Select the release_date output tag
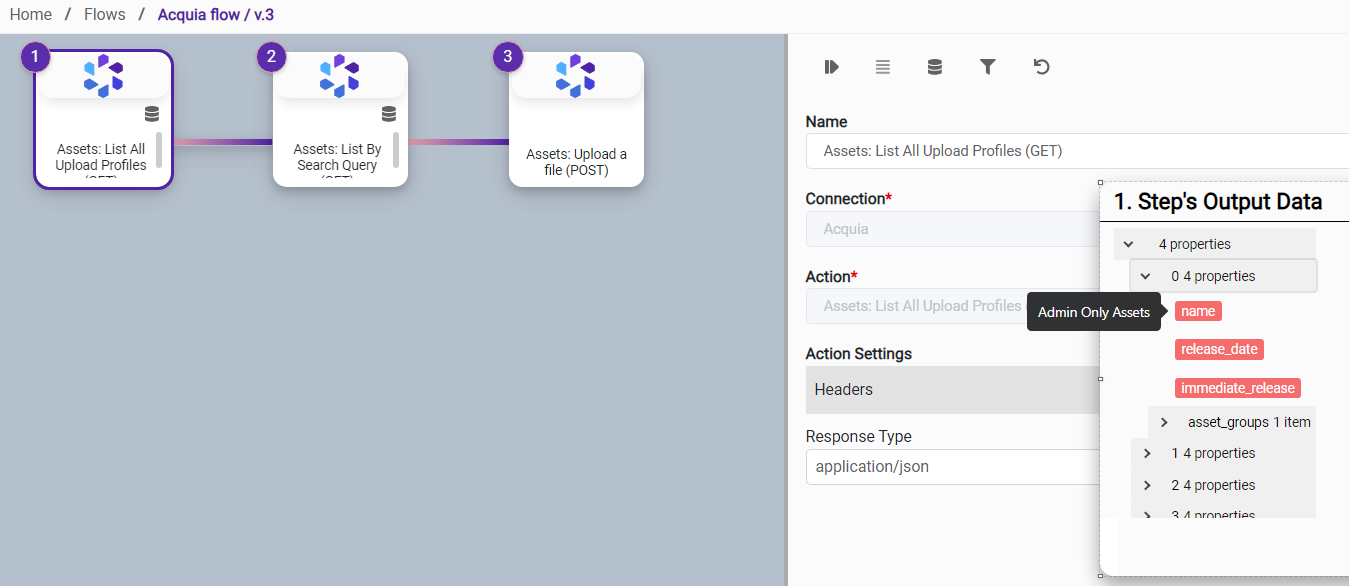Screen dimensions: 1349x586 coord(1219,349)
